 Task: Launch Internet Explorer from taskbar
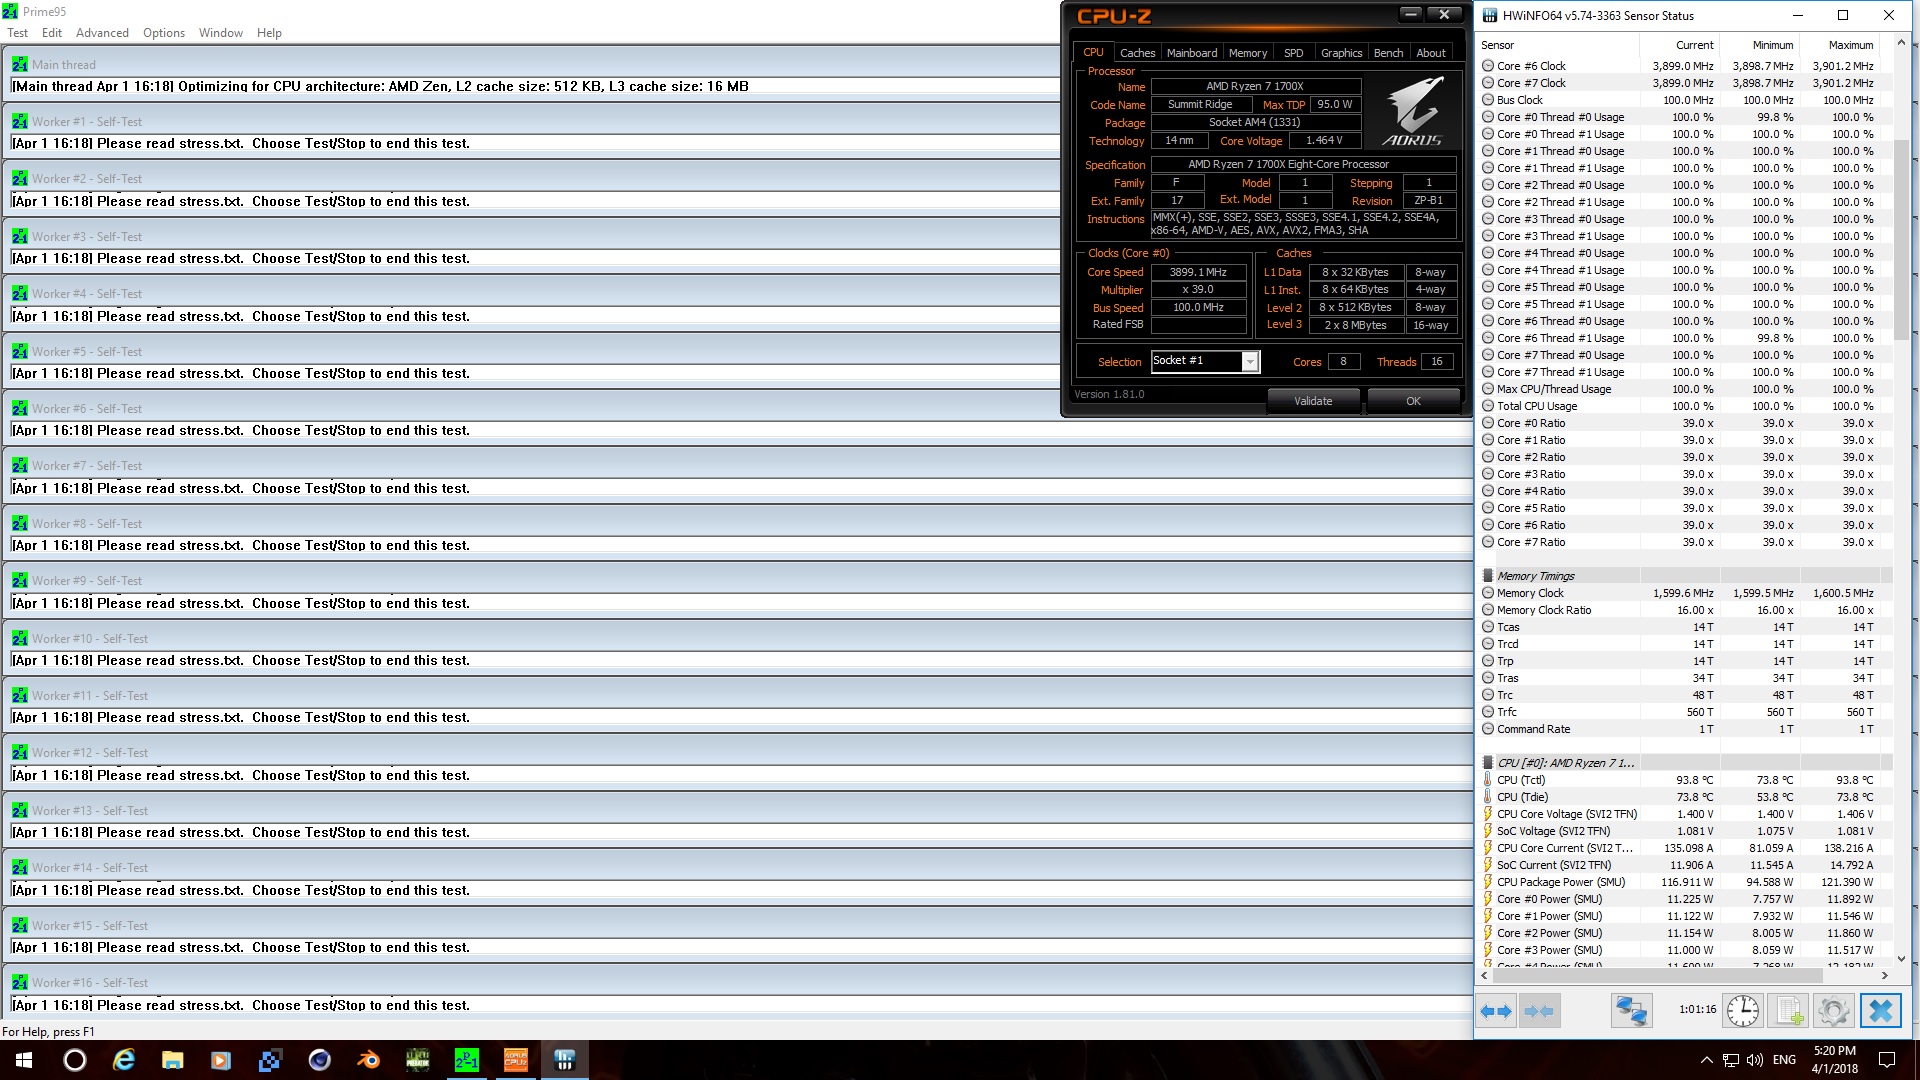(x=124, y=1060)
